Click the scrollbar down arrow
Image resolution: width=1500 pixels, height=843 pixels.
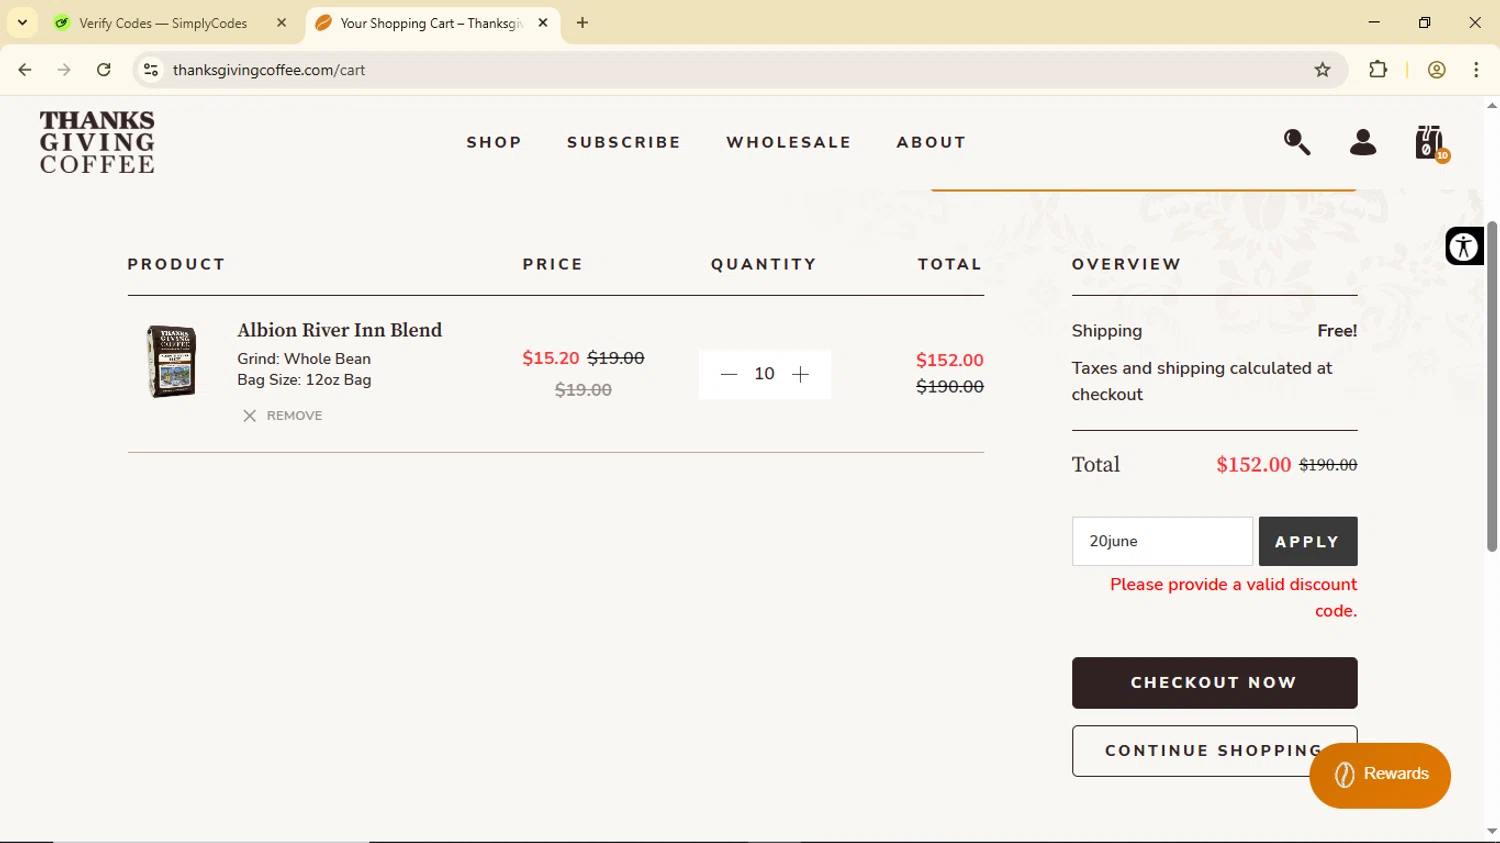[1492, 832]
